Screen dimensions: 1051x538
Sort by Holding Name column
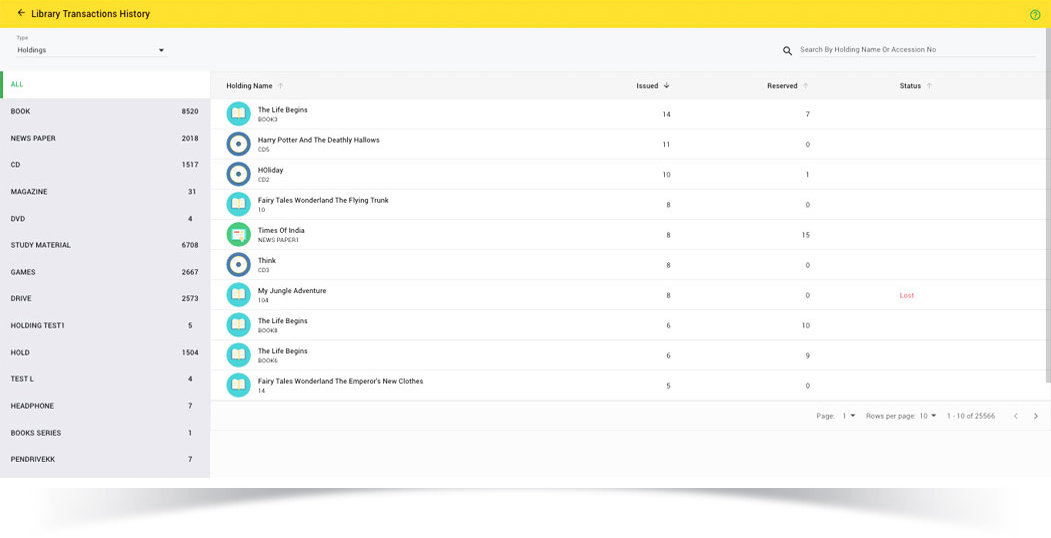[249, 86]
